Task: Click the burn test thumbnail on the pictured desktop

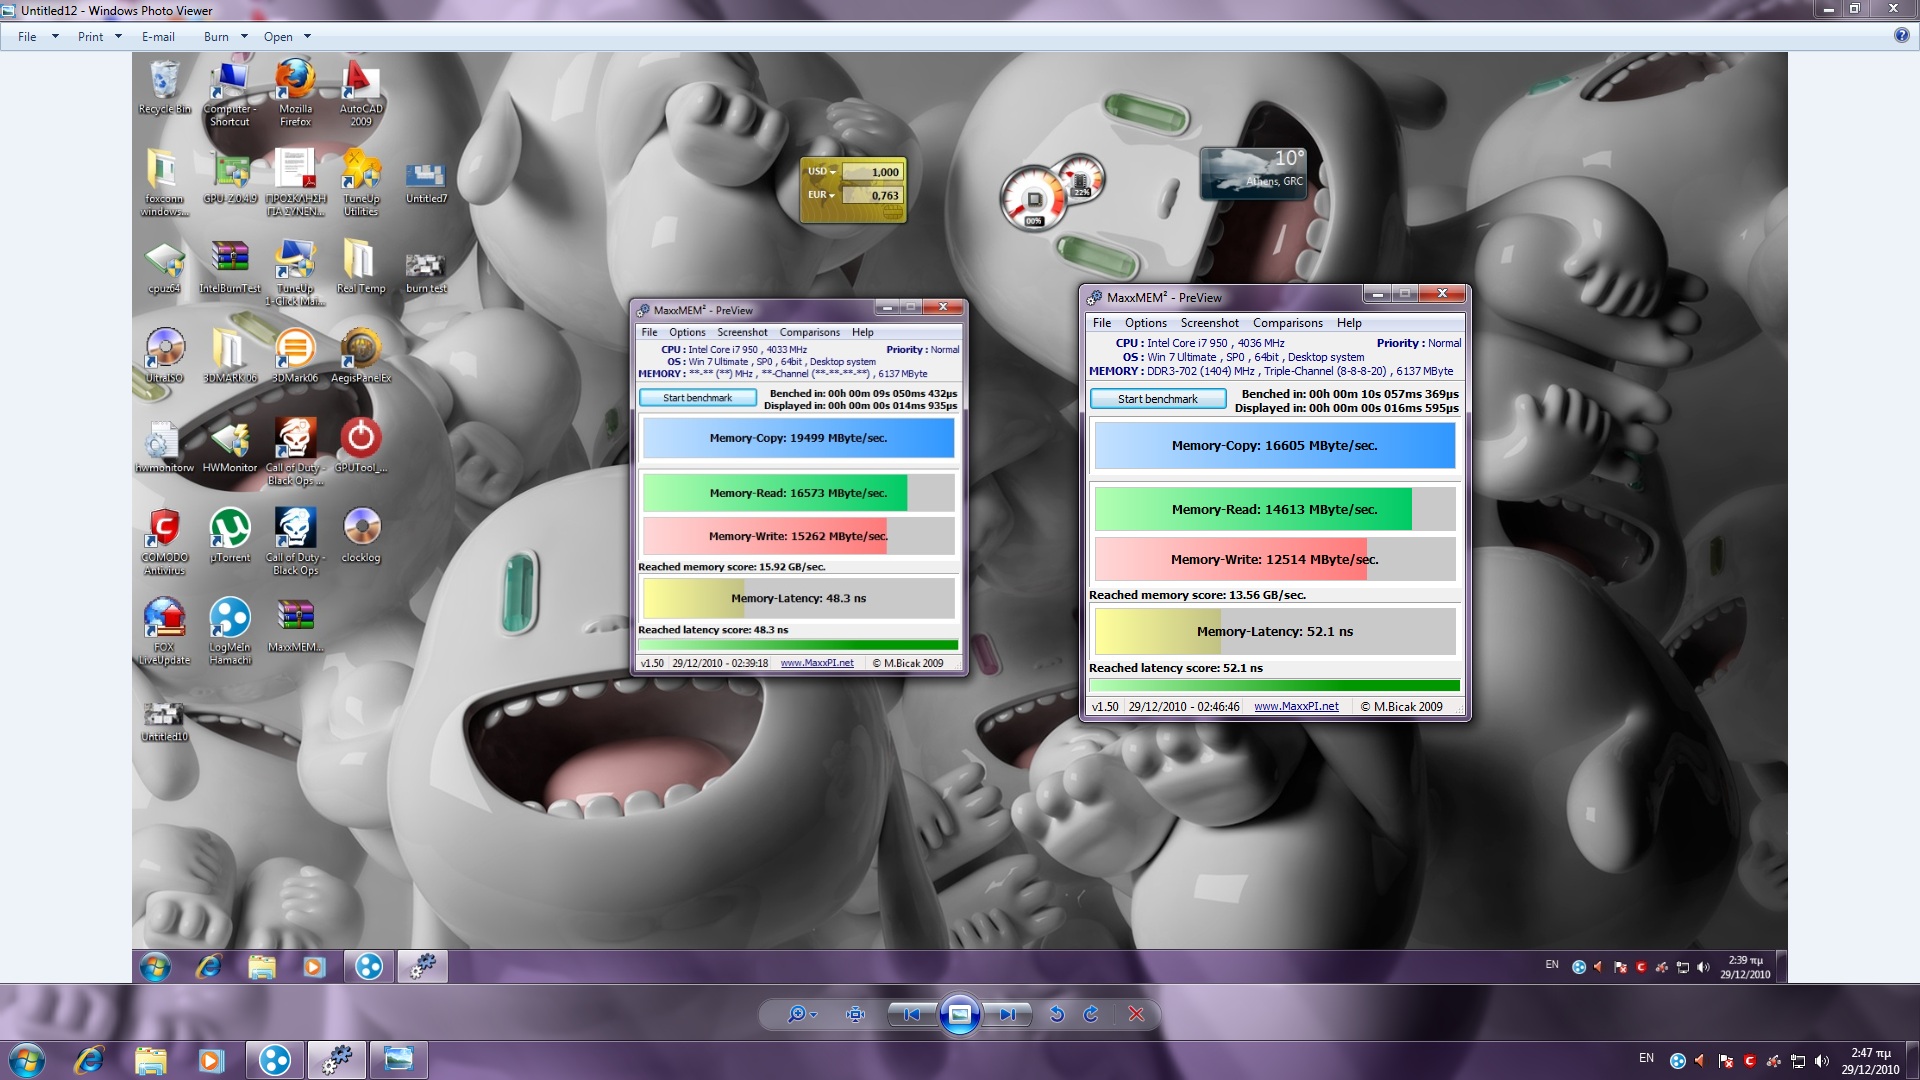Action: (426, 273)
